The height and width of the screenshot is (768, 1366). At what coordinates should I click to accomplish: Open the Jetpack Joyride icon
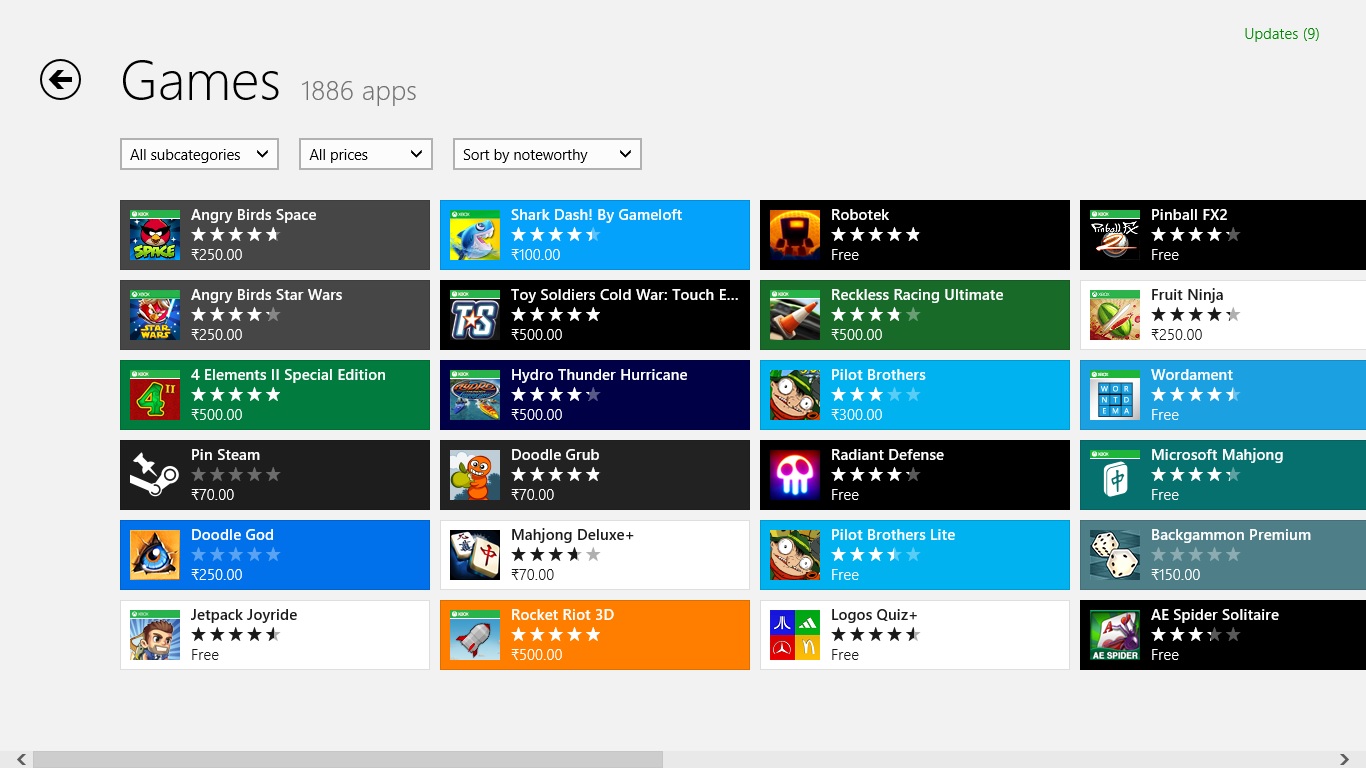point(155,635)
